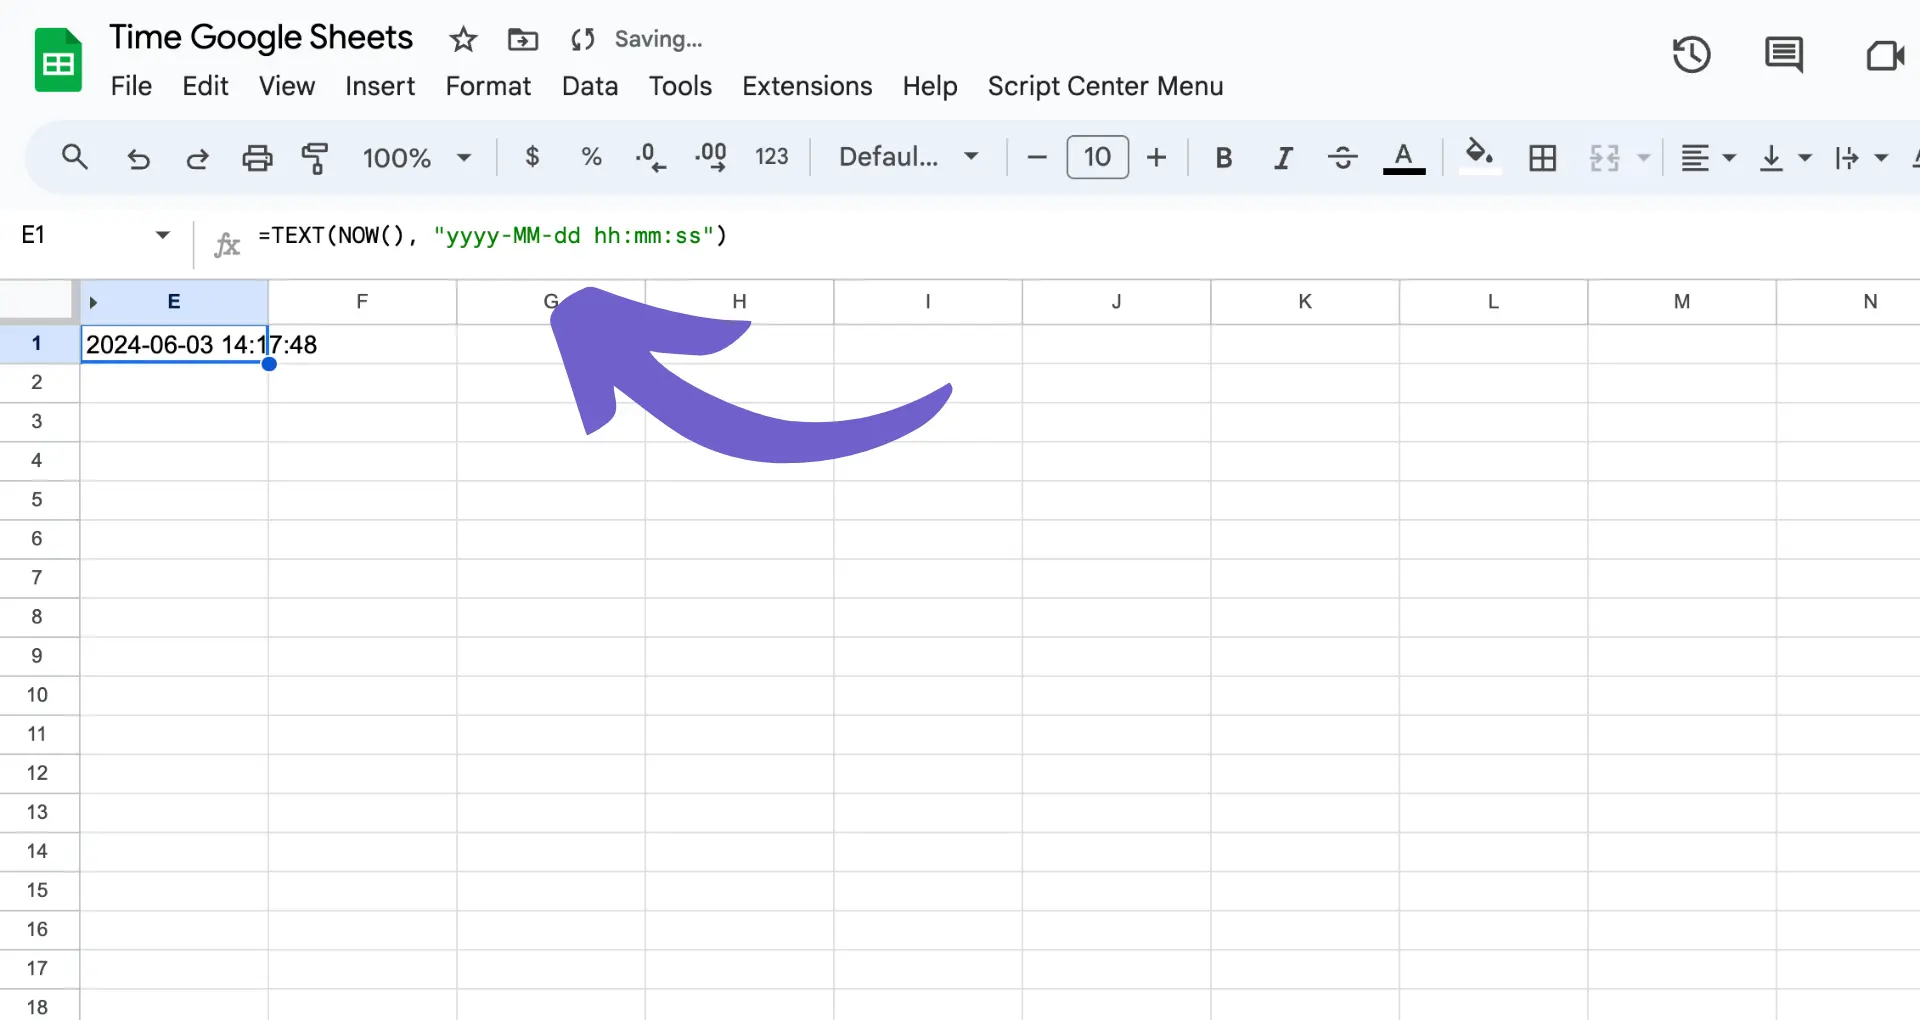Image resolution: width=1920 pixels, height=1020 pixels.
Task: Click the formula bar text
Action: (x=492, y=236)
